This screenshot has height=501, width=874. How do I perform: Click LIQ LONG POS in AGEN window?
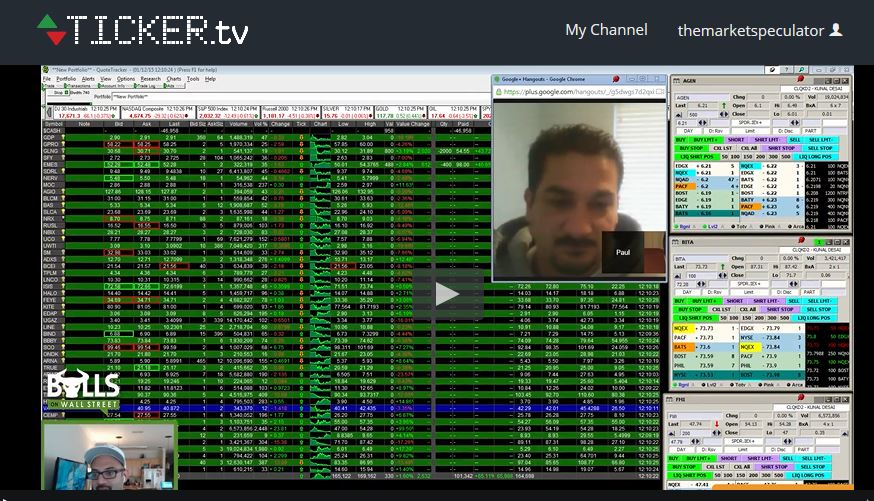click(815, 157)
